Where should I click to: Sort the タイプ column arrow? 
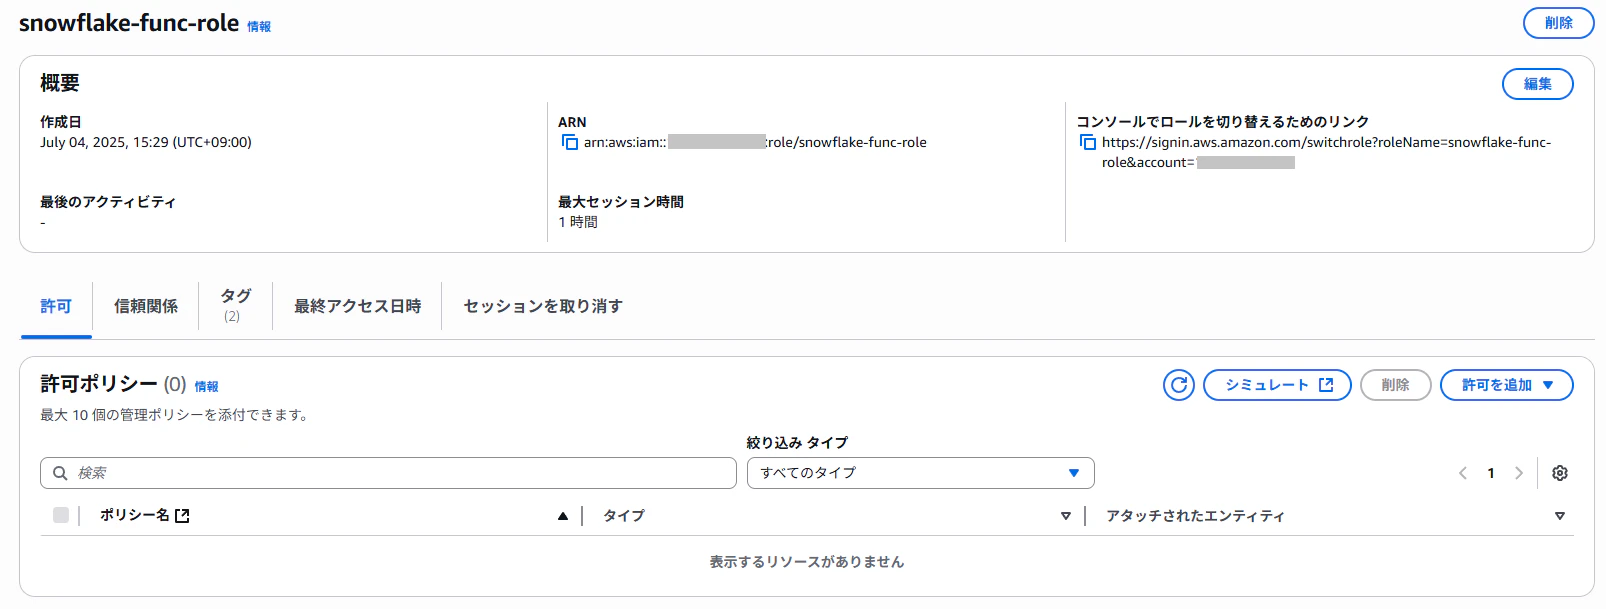point(1066,516)
